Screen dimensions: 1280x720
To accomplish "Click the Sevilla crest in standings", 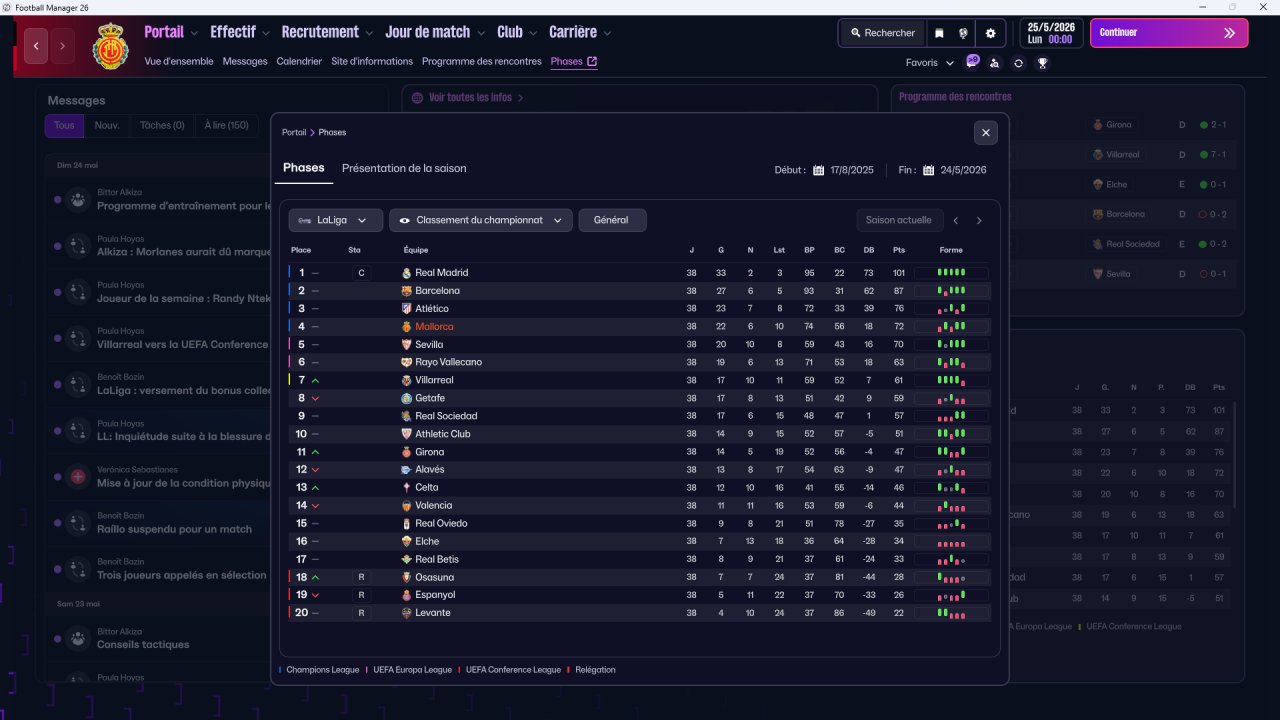I will click(x=406, y=345).
